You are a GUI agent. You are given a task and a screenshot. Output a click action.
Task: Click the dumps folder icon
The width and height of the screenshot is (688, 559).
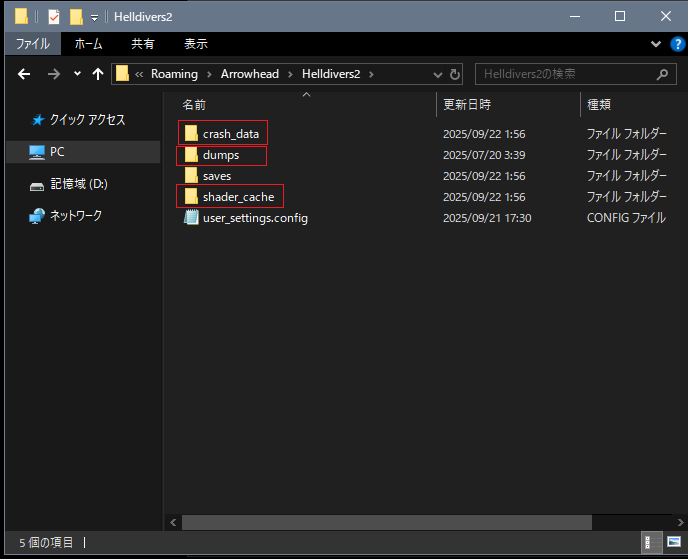click(191, 154)
